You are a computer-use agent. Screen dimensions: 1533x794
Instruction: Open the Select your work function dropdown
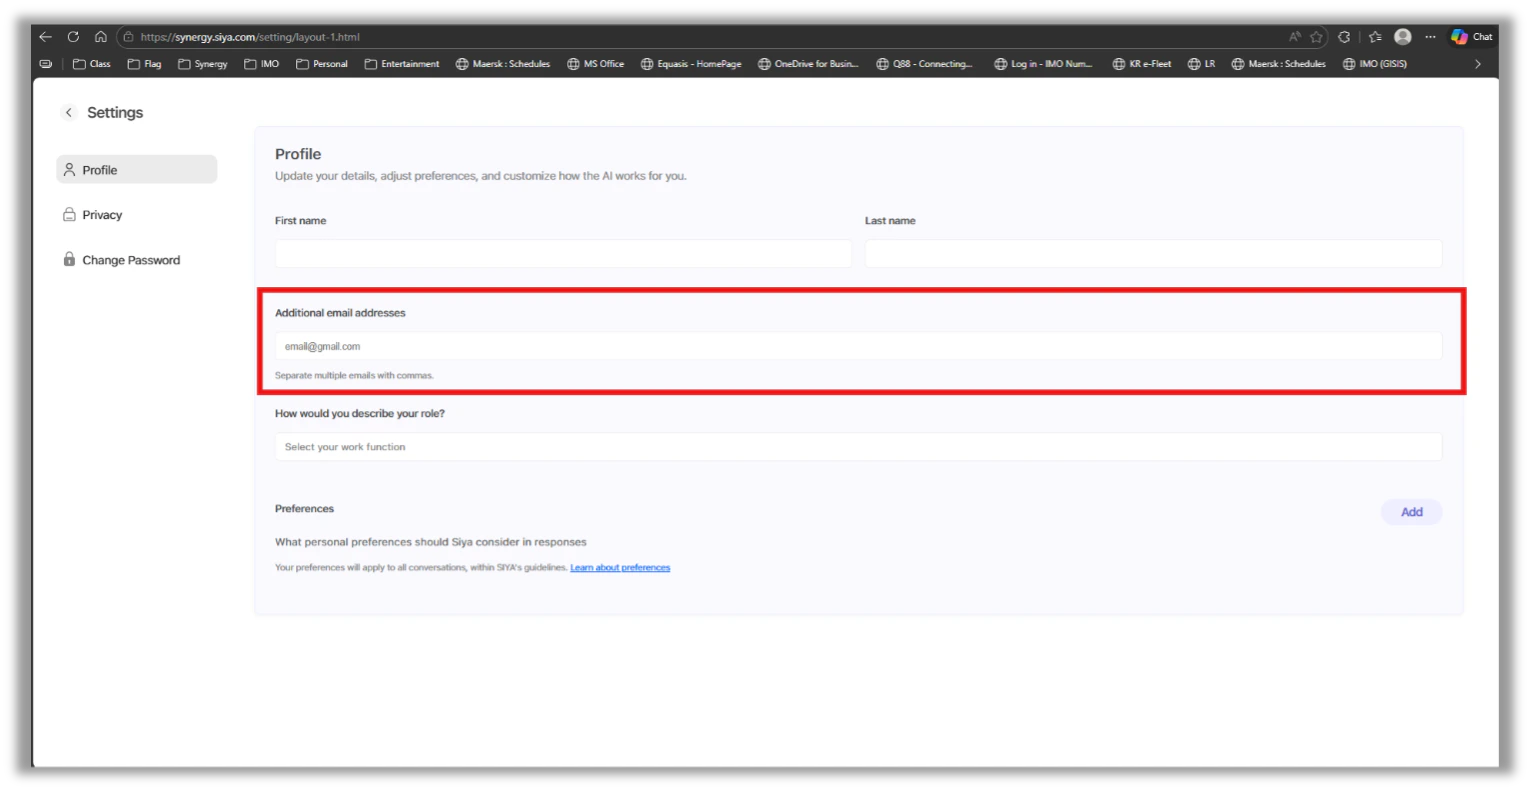click(x=858, y=447)
